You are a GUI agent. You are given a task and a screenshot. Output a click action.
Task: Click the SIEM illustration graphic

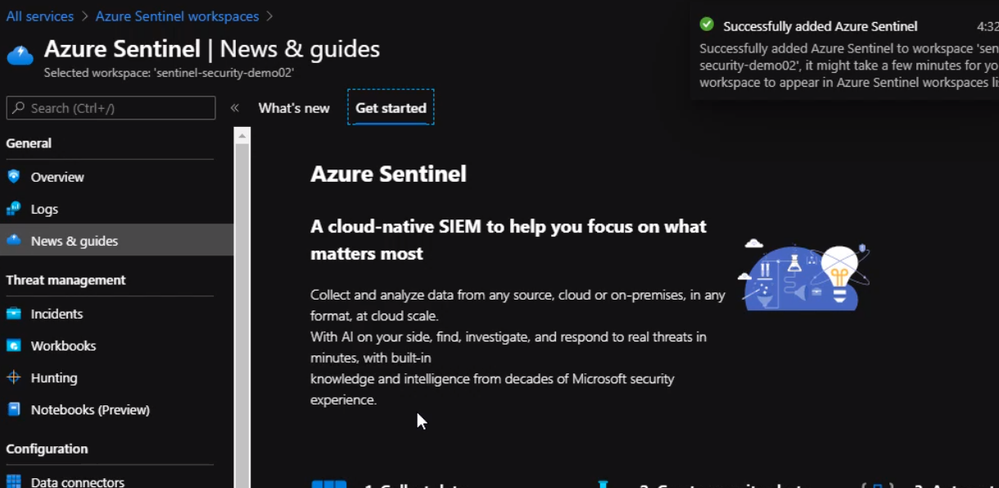(x=803, y=275)
